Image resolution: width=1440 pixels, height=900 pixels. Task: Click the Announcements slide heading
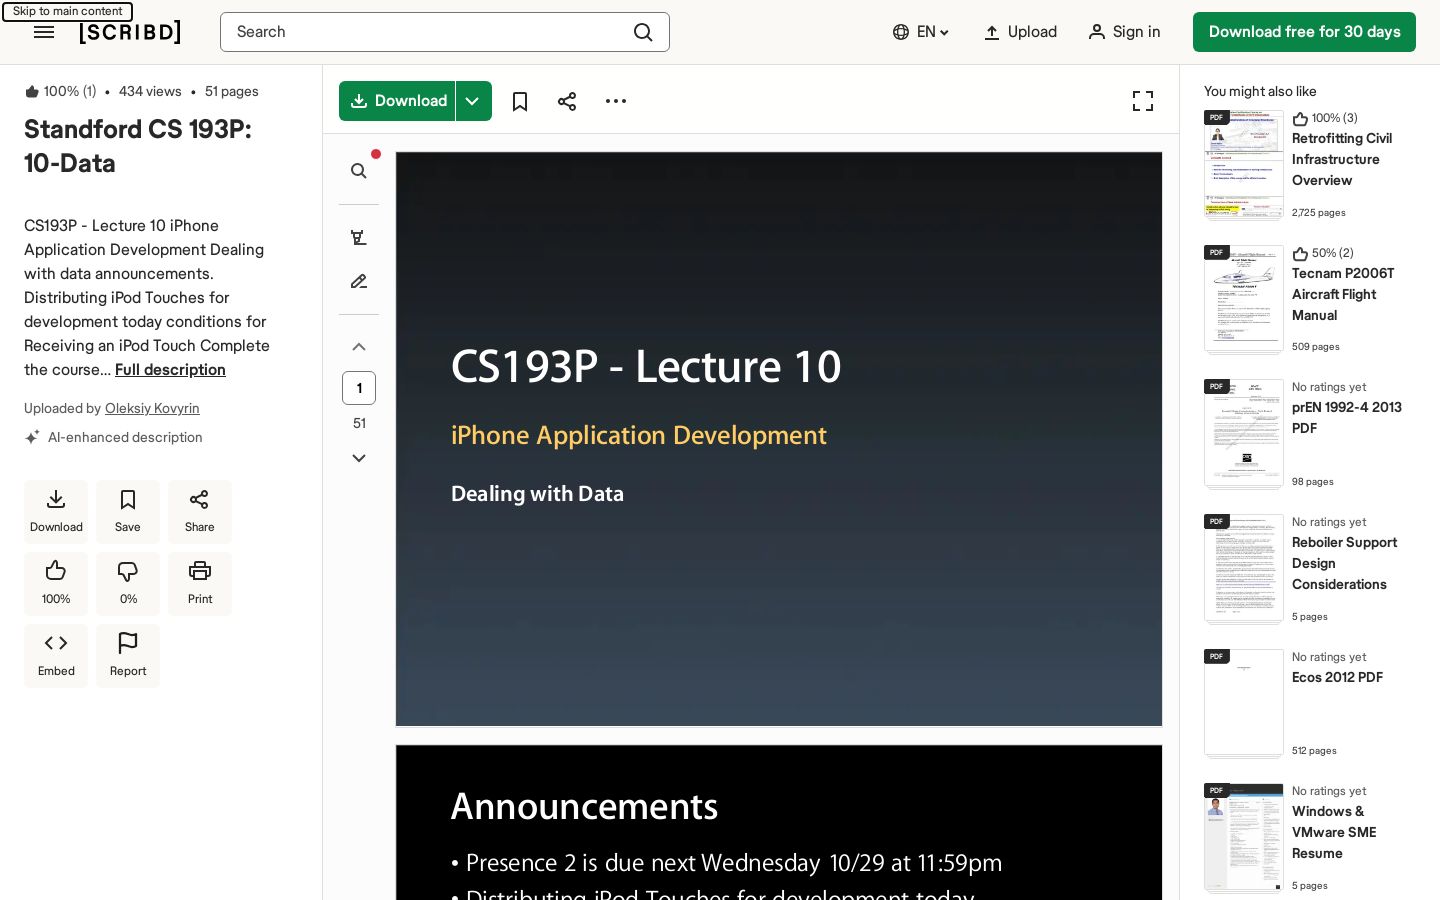584,806
